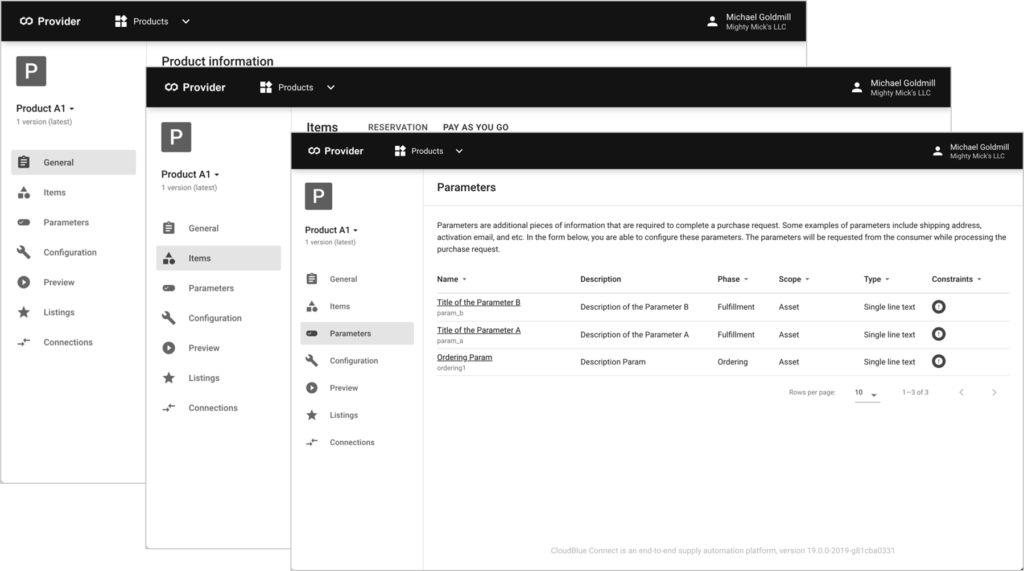Click the Items shapes icon in the front window sidebar
This screenshot has height=571, width=1024.
312,306
